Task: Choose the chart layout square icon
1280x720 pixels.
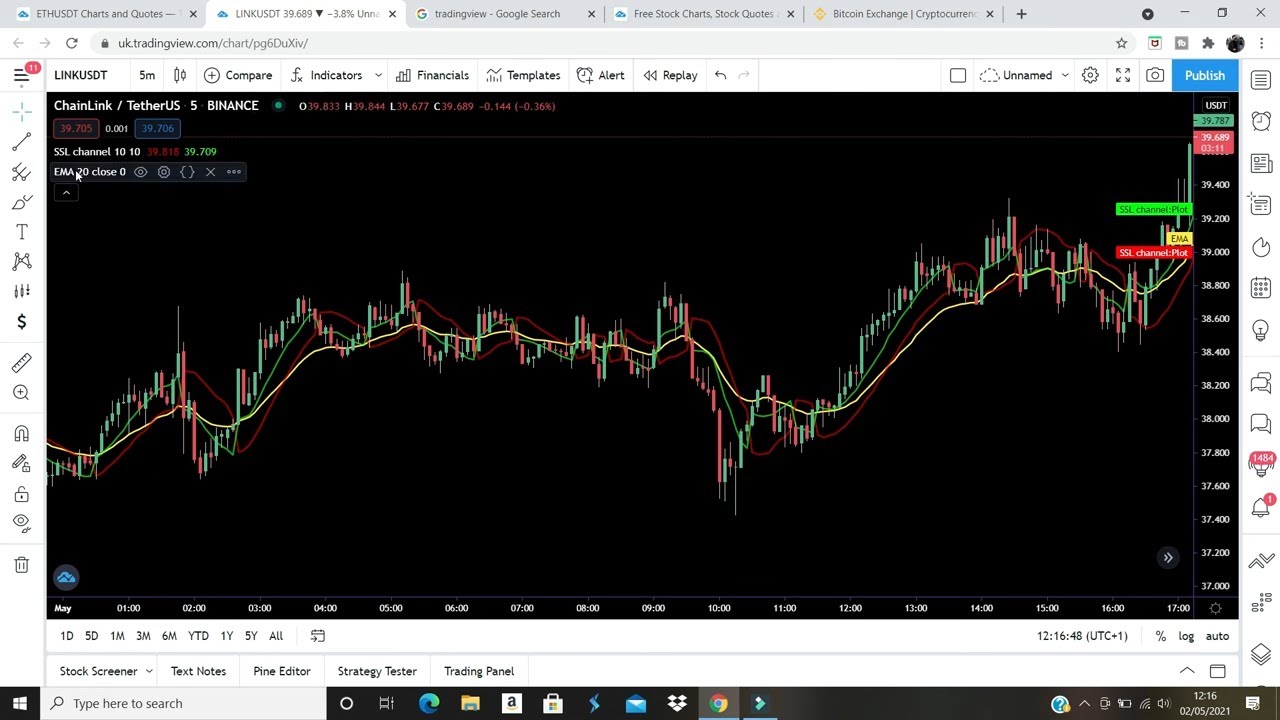Action: click(x=958, y=75)
